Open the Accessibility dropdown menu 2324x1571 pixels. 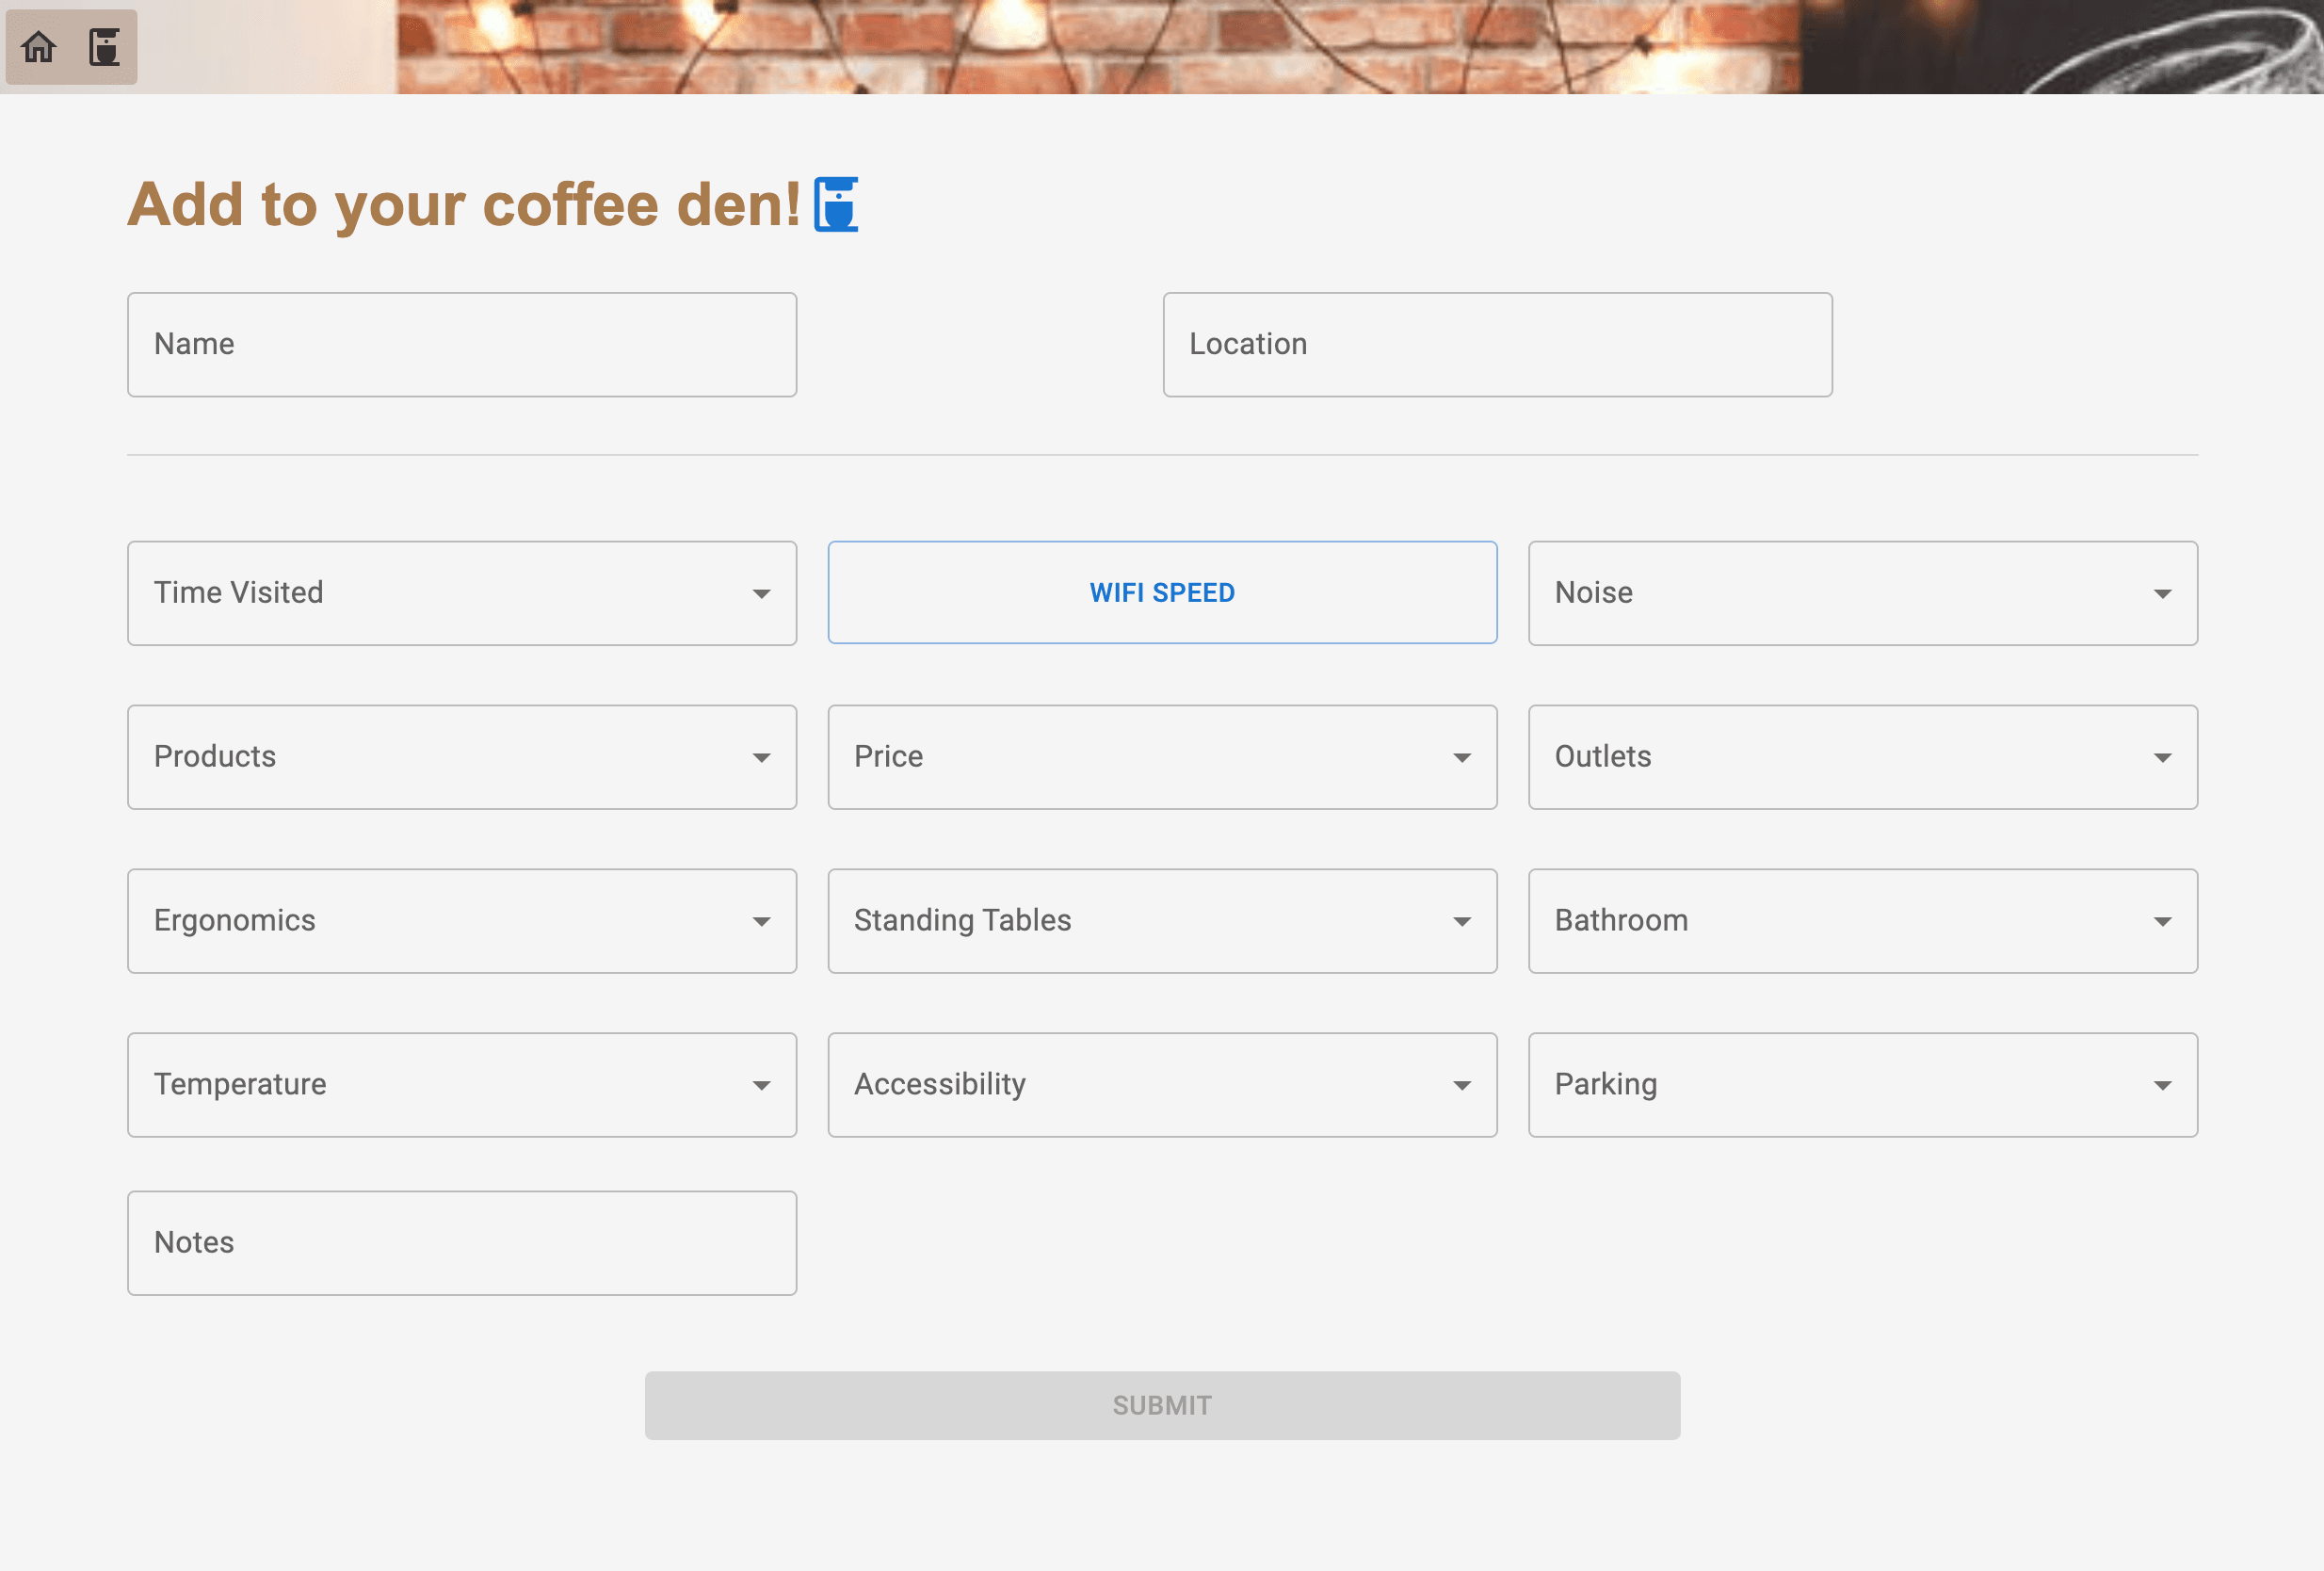point(1162,1083)
